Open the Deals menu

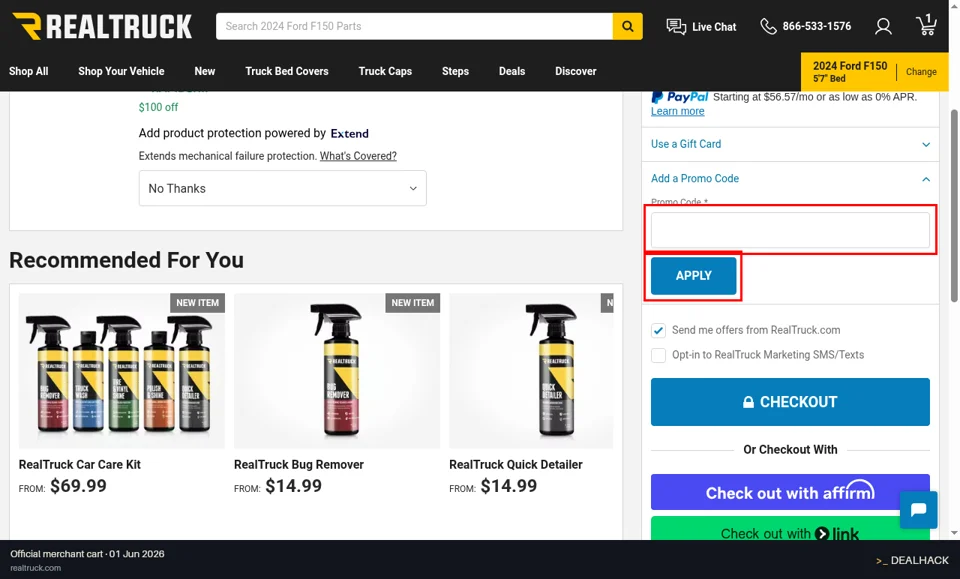(x=512, y=71)
